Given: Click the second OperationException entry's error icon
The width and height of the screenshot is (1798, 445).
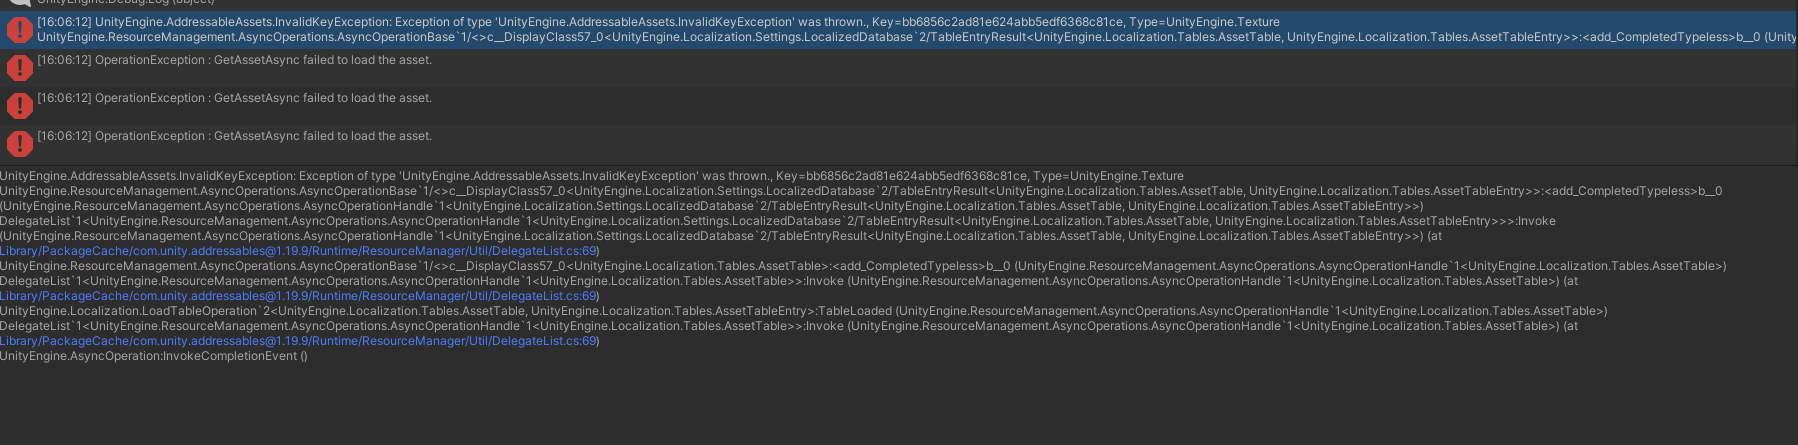Looking at the screenshot, I should click(x=19, y=106).
